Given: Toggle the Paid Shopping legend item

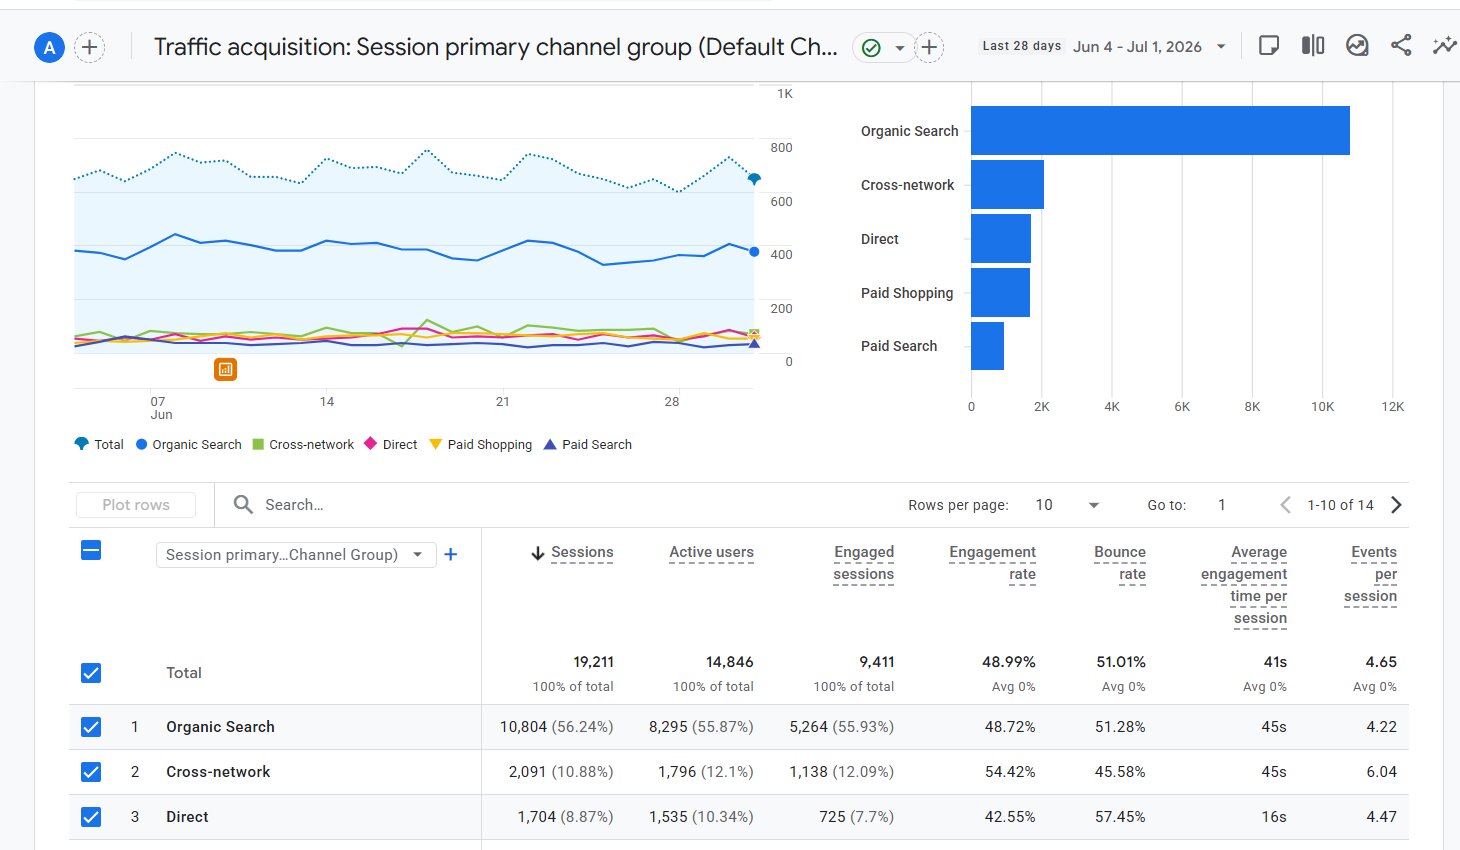Looking at the screenshot, I should coord(480,444).
